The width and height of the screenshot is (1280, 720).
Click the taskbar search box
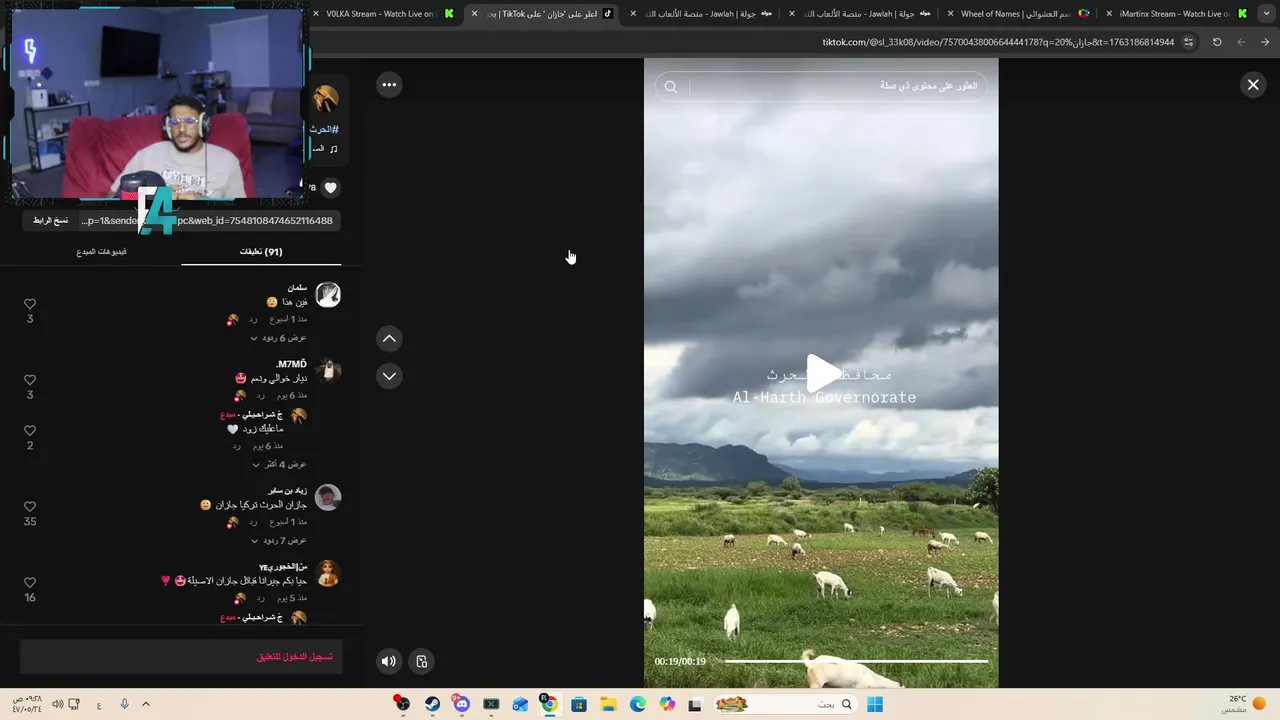[785, 704]
